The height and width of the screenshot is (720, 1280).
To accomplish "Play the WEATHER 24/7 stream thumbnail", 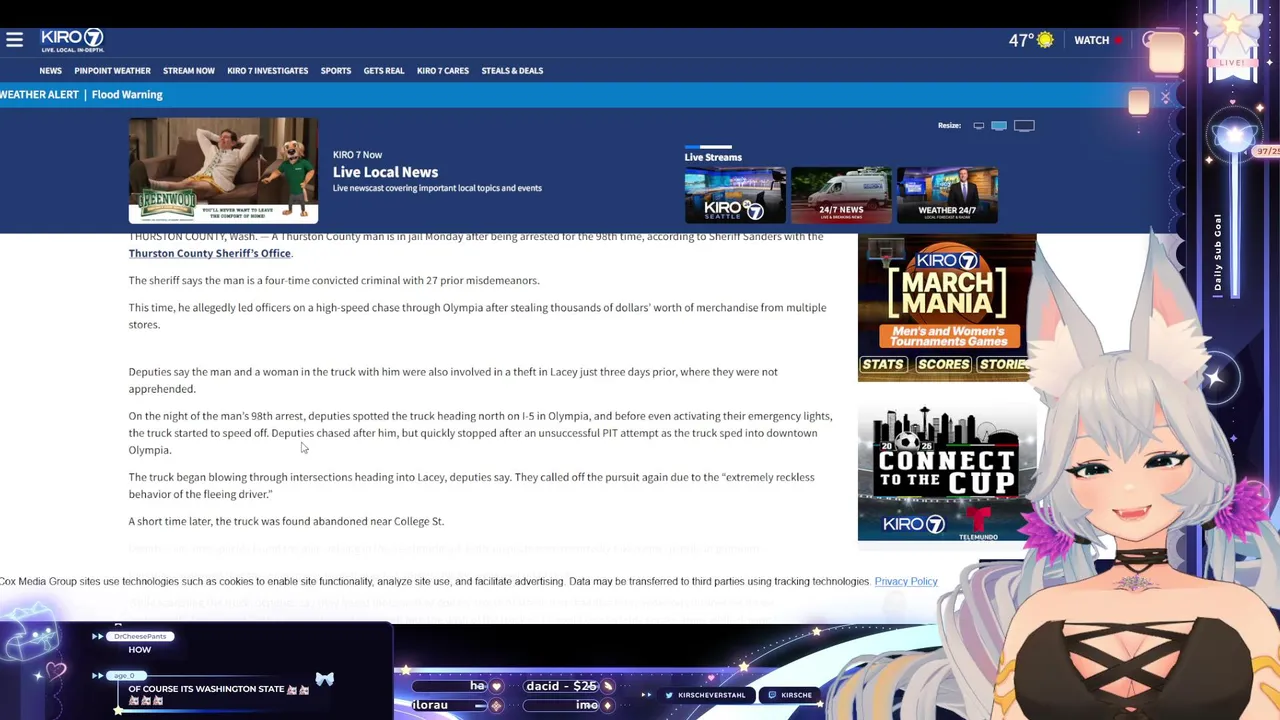I will [947, 195].
